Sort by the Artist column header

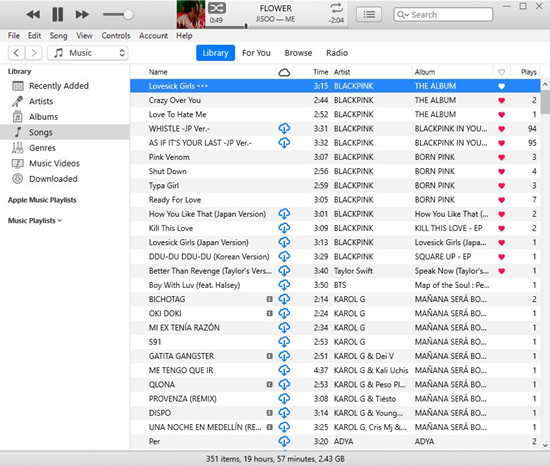coord(371,72)
